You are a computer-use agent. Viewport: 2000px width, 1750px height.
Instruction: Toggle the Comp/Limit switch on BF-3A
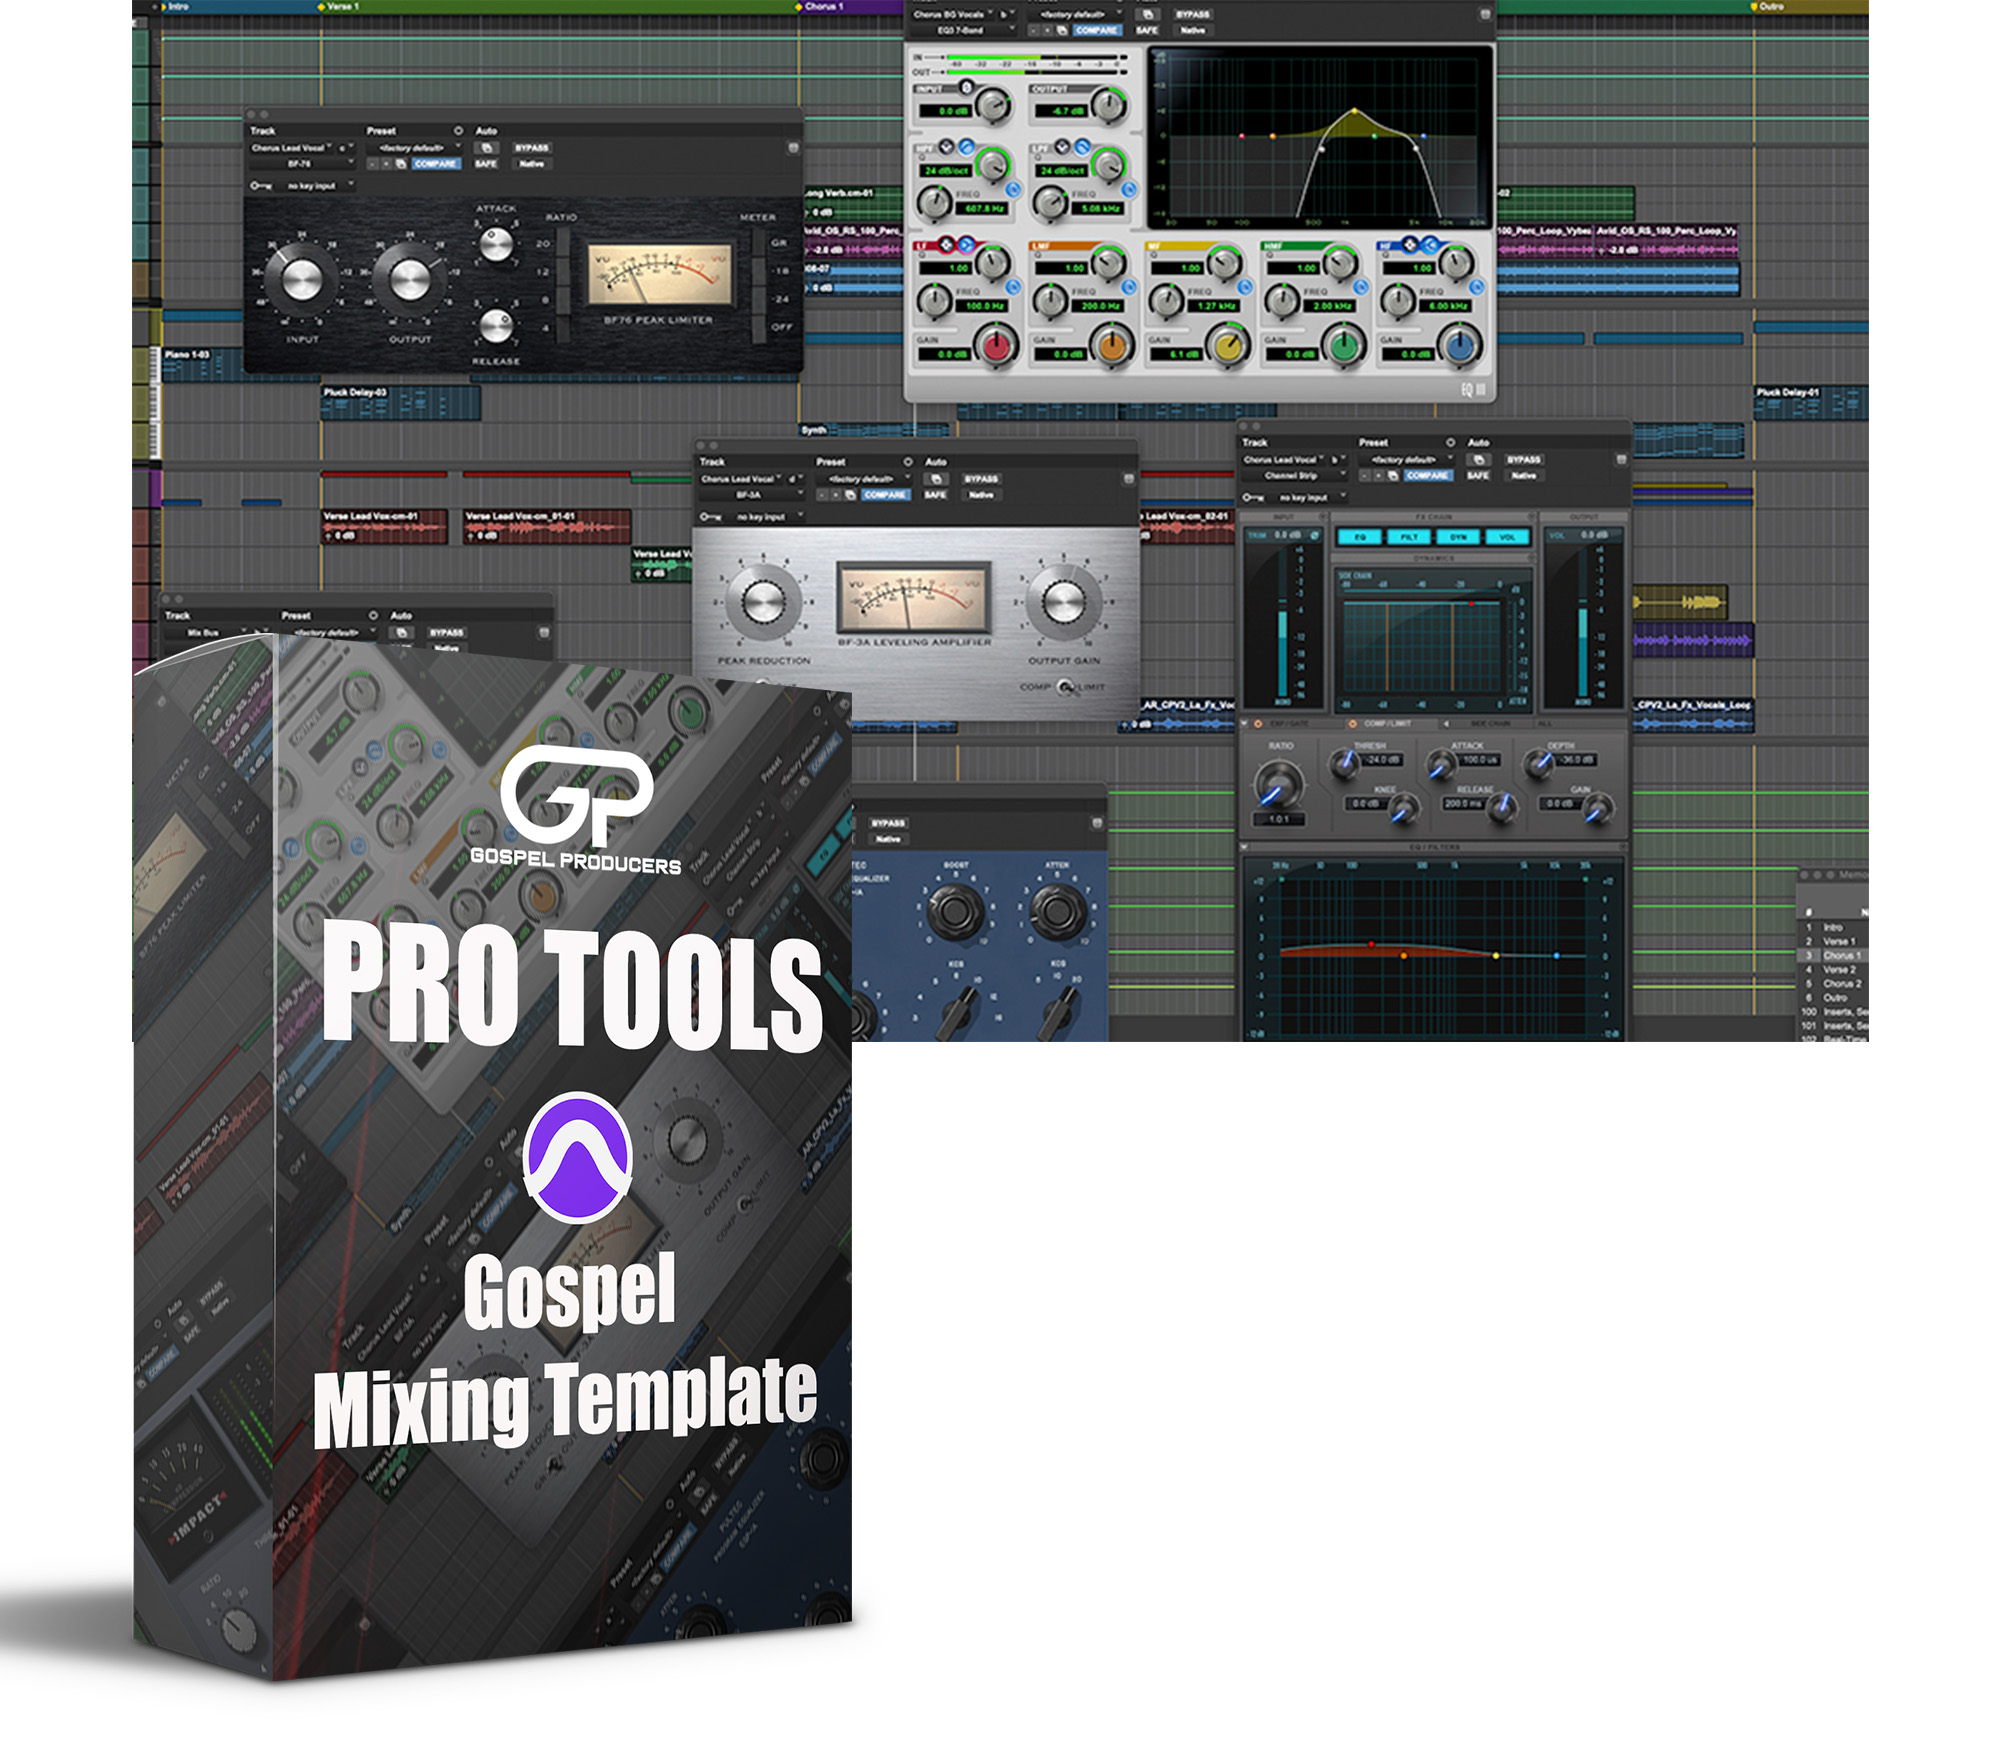[x=1064, y=687]
